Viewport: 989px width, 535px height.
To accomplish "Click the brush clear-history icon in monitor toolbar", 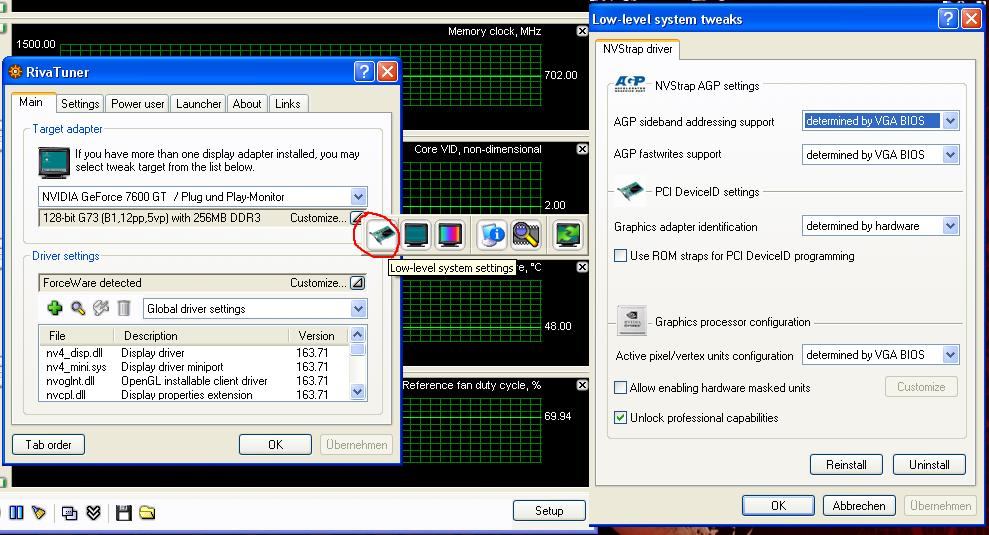I will click(x=39, y=512).
